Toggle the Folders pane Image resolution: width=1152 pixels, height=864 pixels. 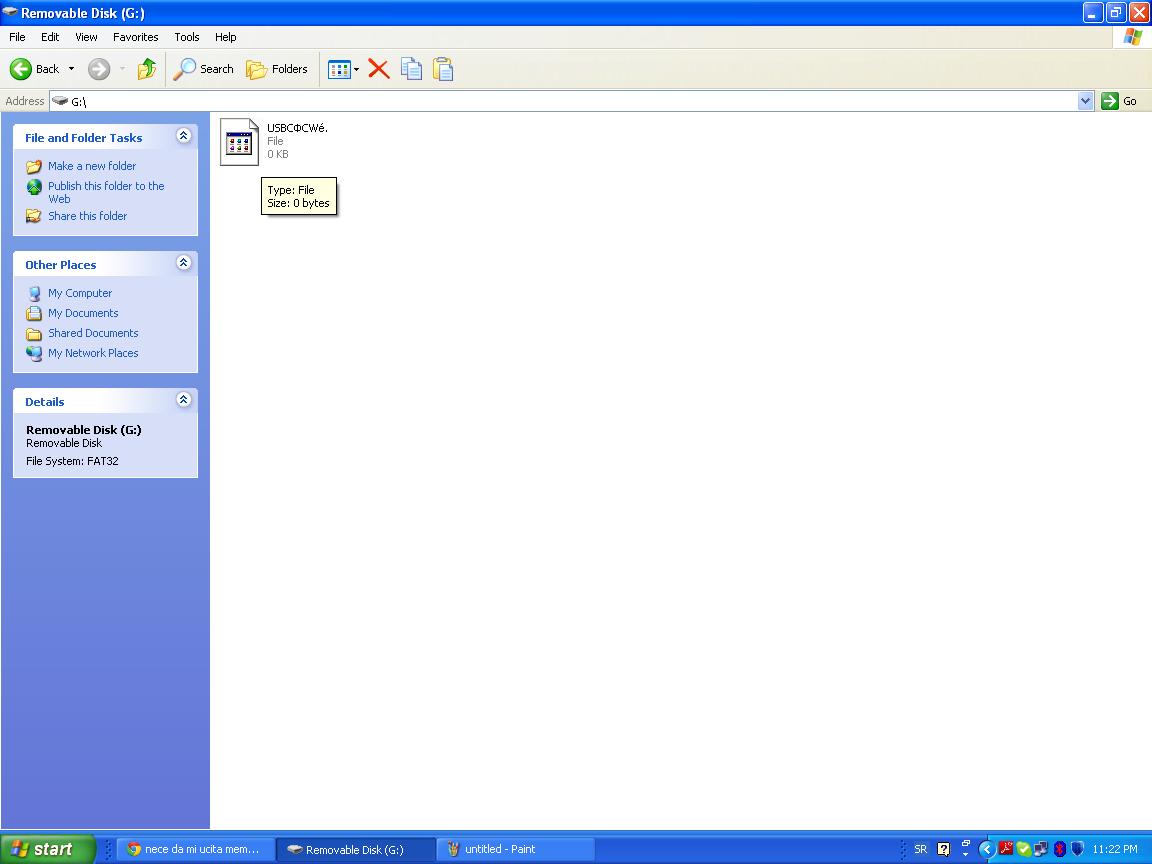(277, 69)
